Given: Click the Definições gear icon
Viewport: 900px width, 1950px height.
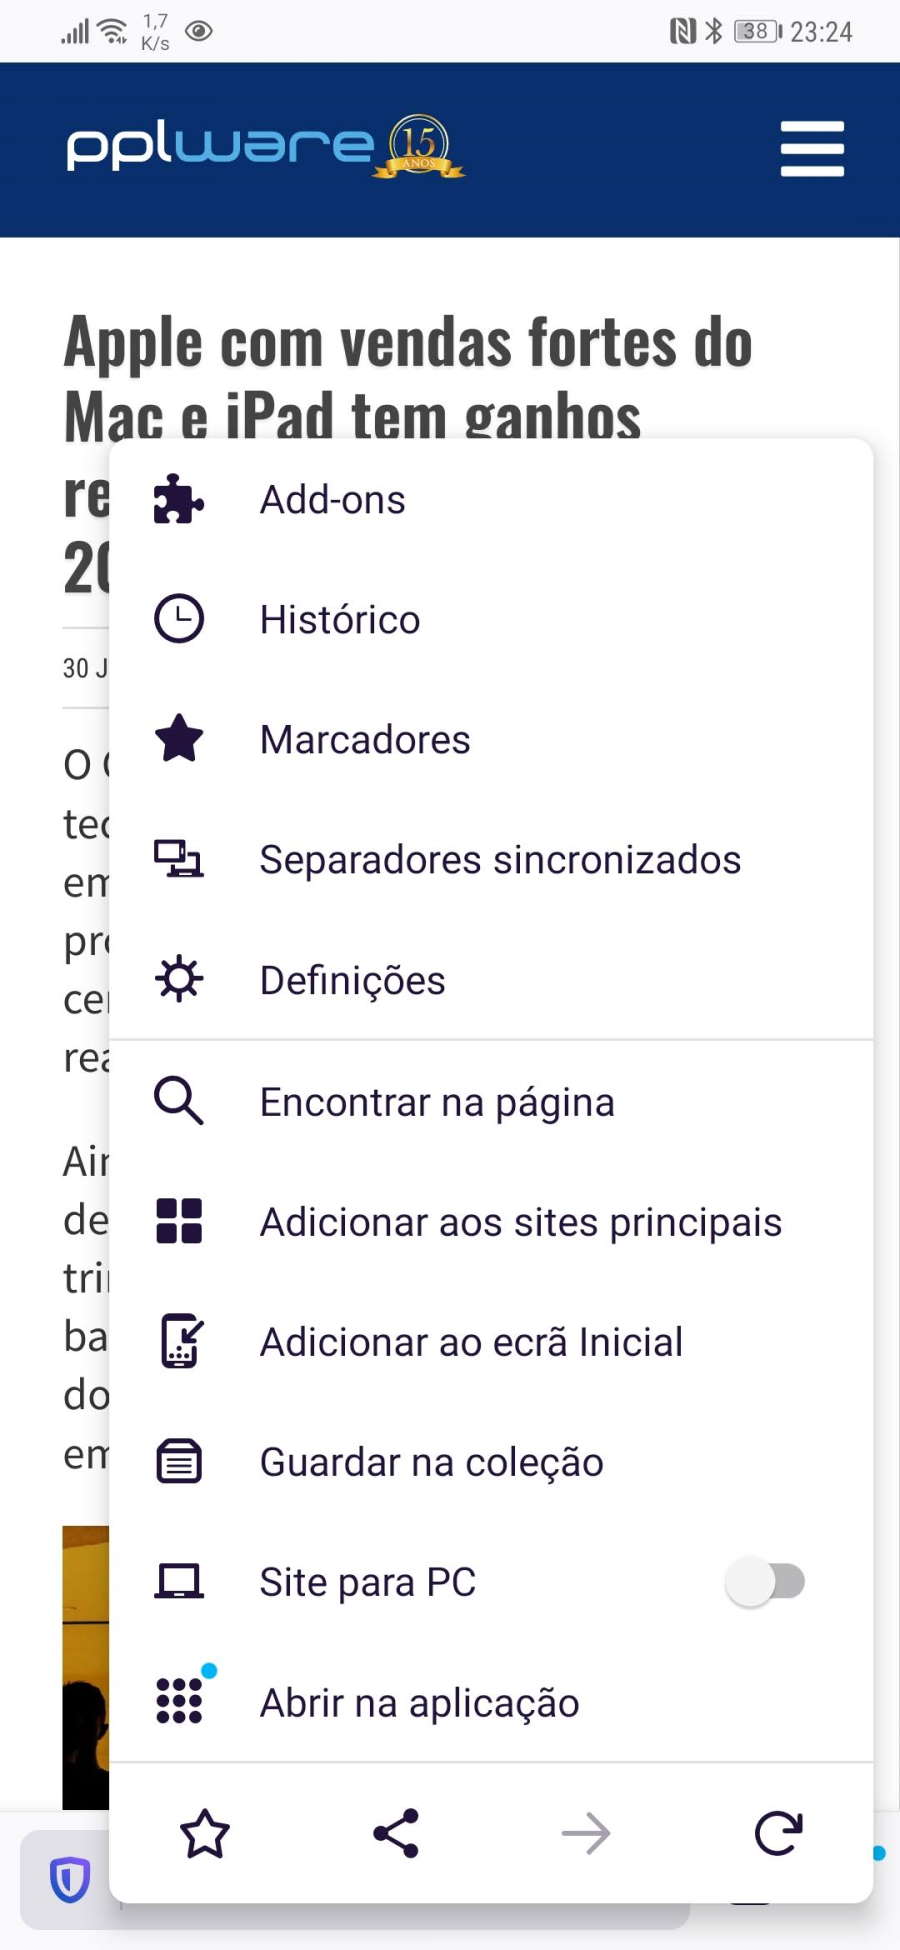Looking at the screenshot, I should (179, 979).
